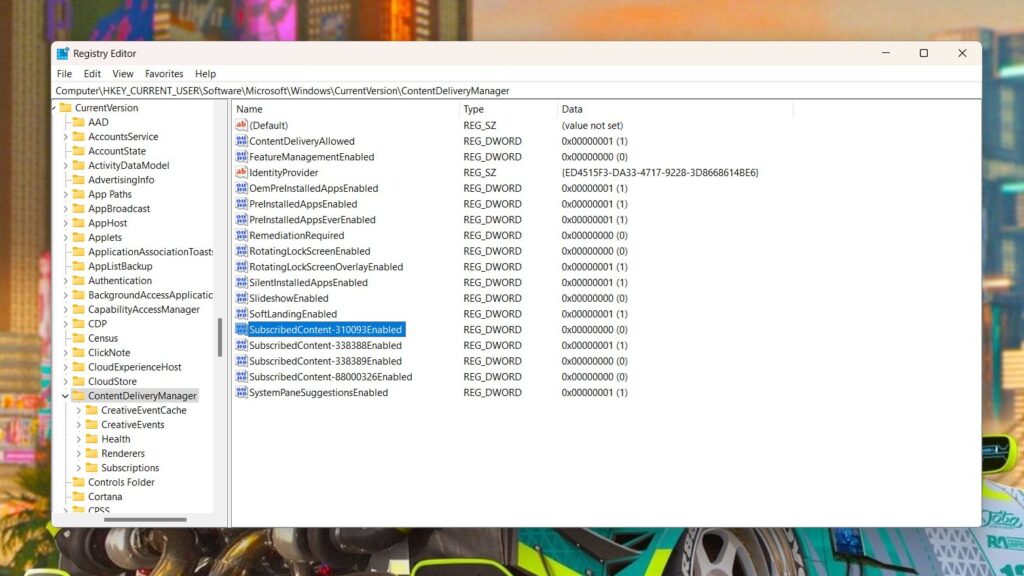1024x576 pixels.
Task: Open the Favorites menu
Action: coord(164,74)
